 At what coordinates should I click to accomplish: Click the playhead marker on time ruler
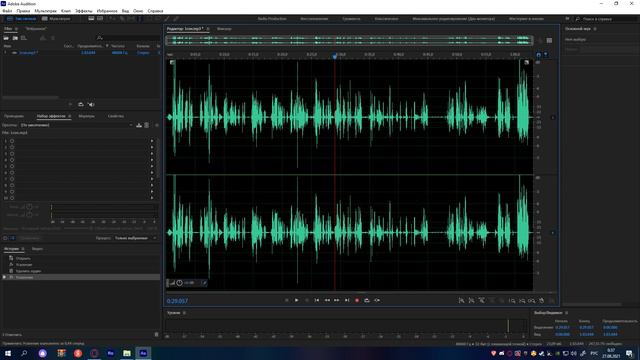[335, 55]
